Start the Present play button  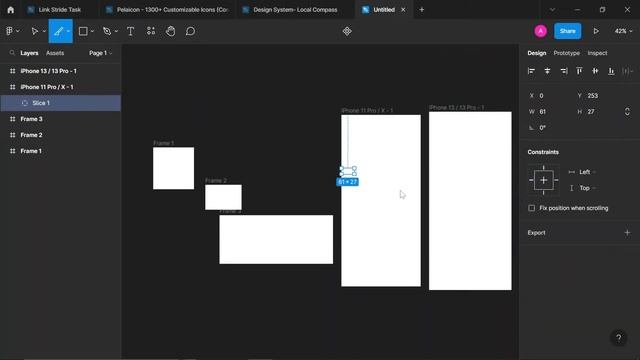tap(596, 31)
